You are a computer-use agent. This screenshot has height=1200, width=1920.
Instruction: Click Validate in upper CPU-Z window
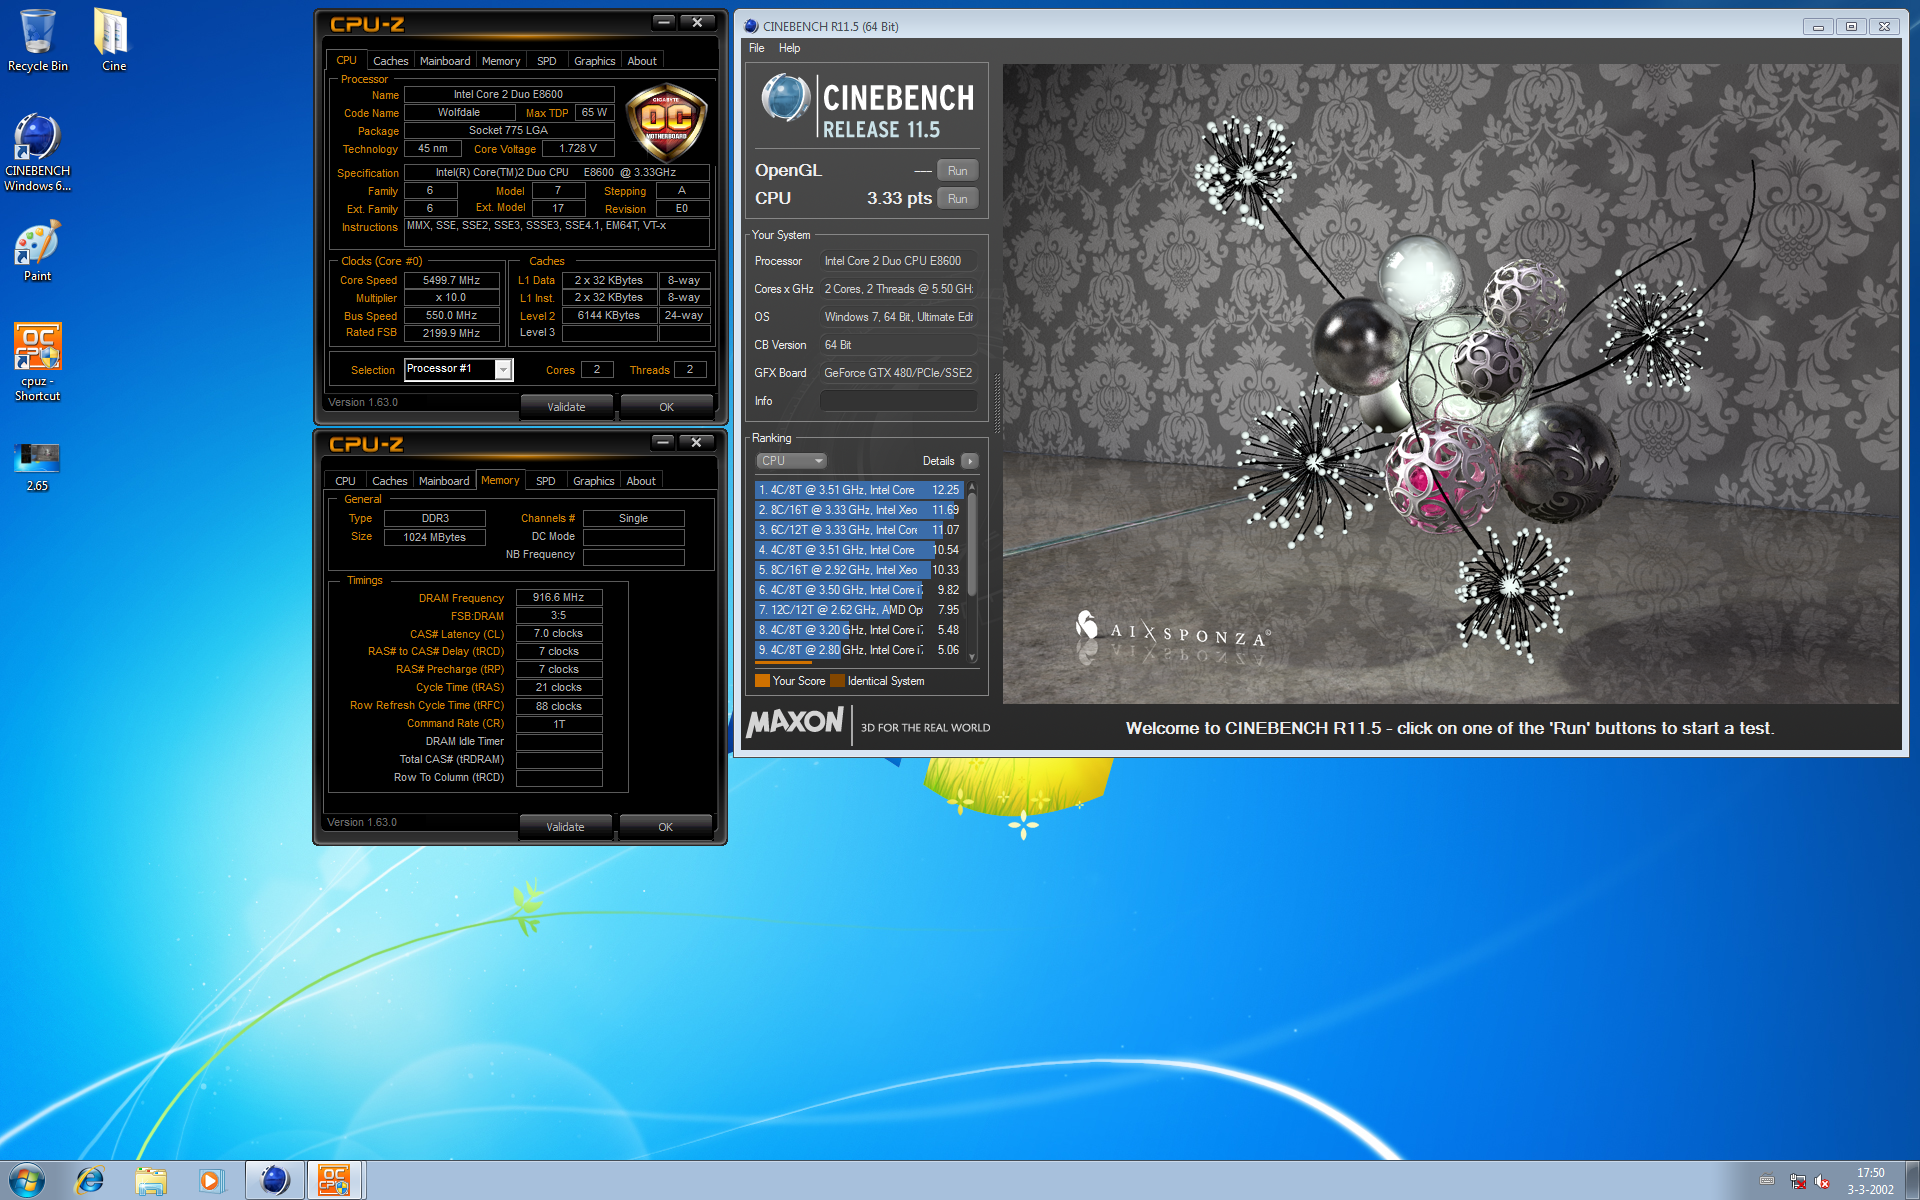tap(566, 407)
